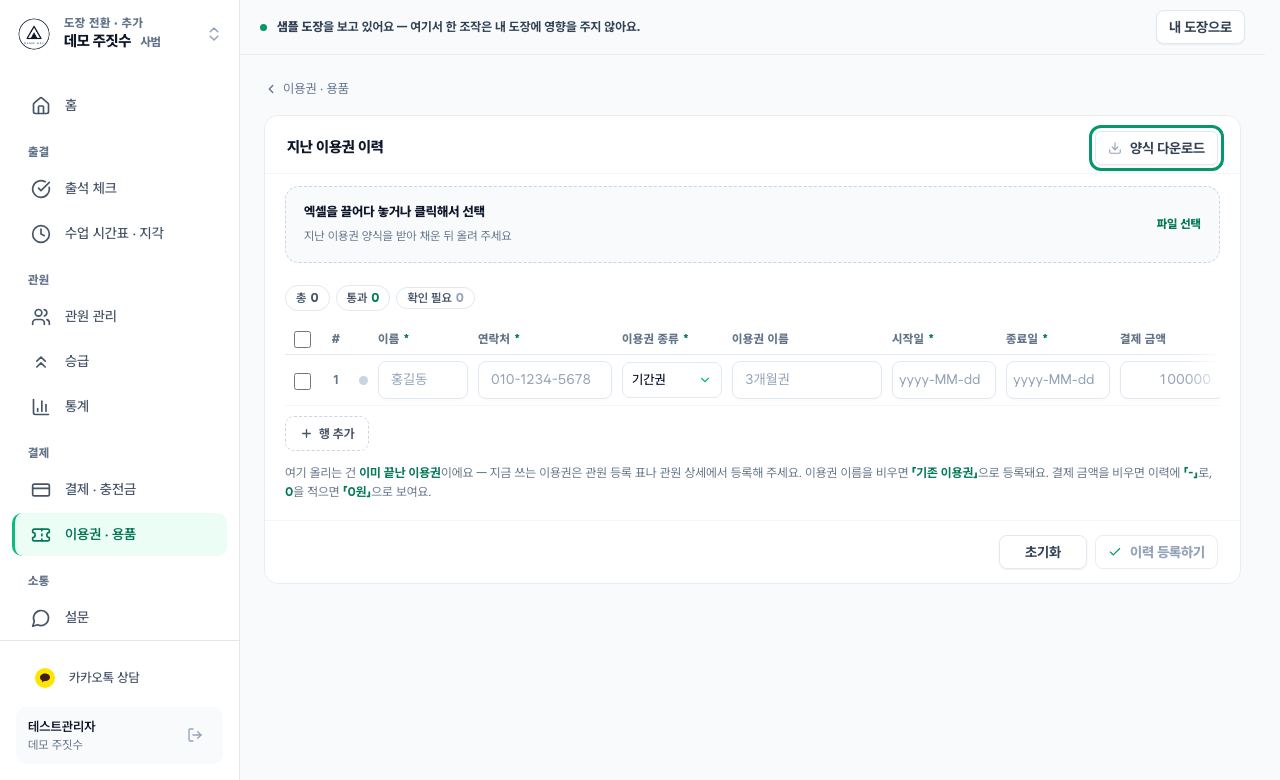1280x780 pixels.
Task: Click the 설문 speech bubble icon
Action: (41, 617)
